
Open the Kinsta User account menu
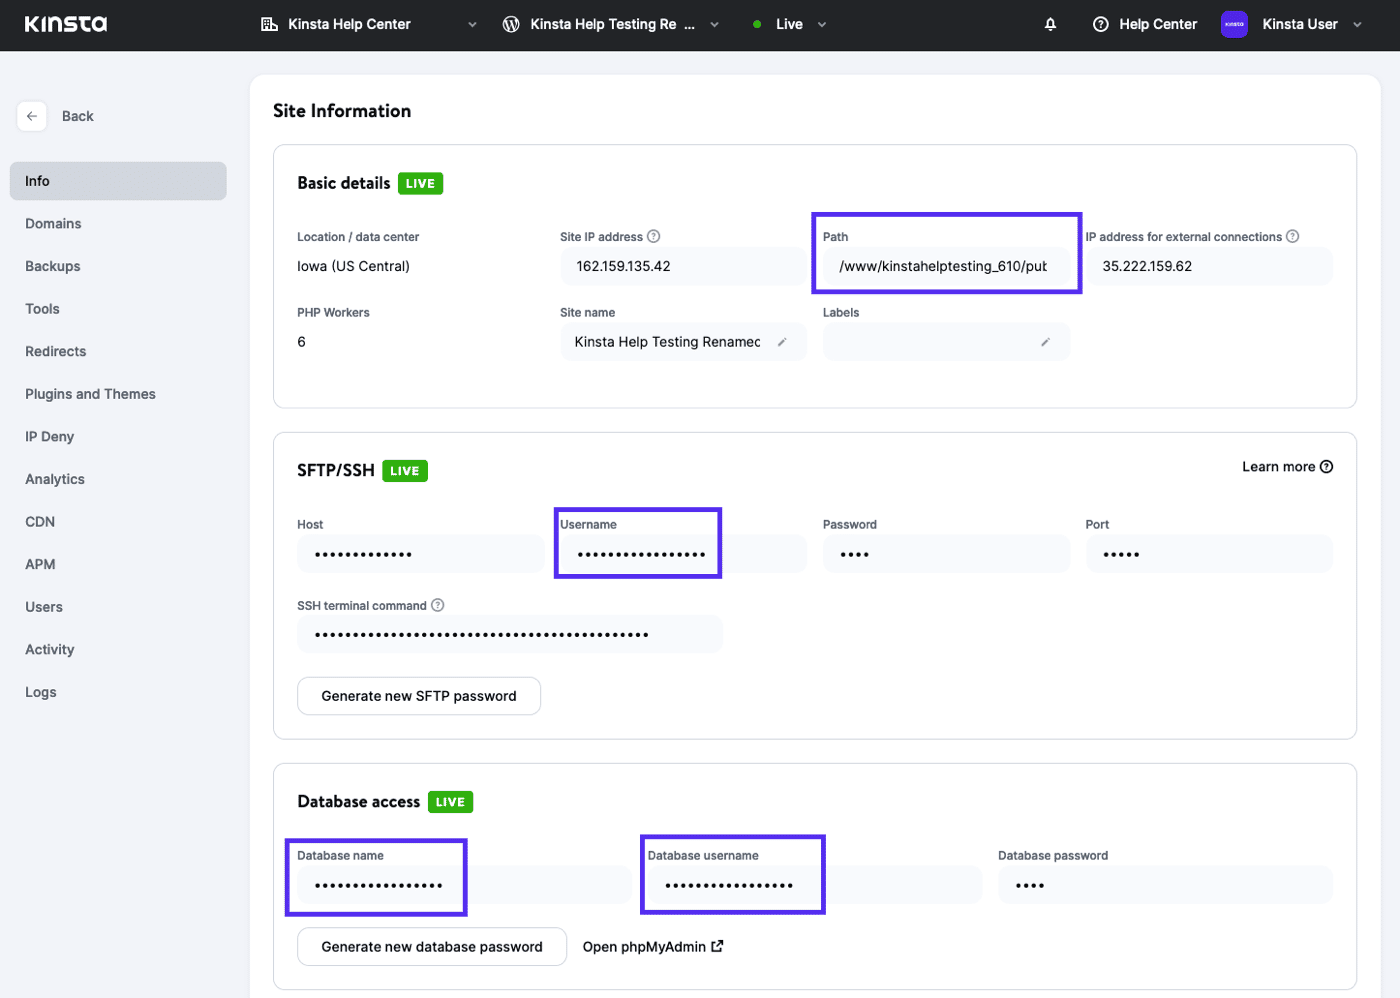[1357, 25]
